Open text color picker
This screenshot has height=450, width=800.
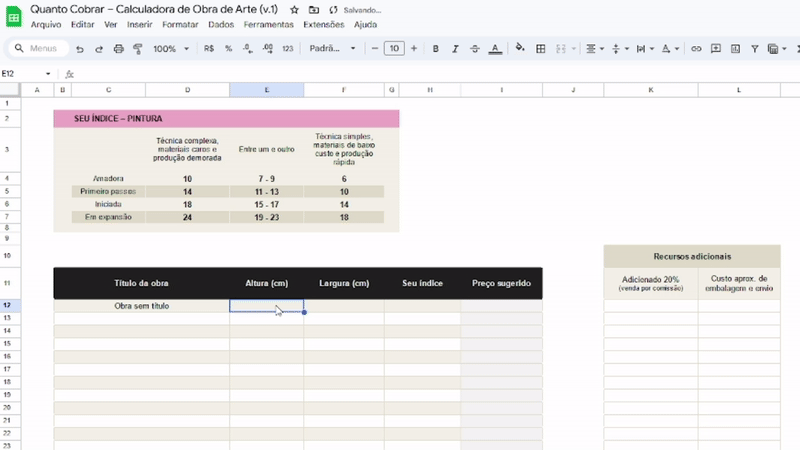pyautogui.click(x=495, y=48)
